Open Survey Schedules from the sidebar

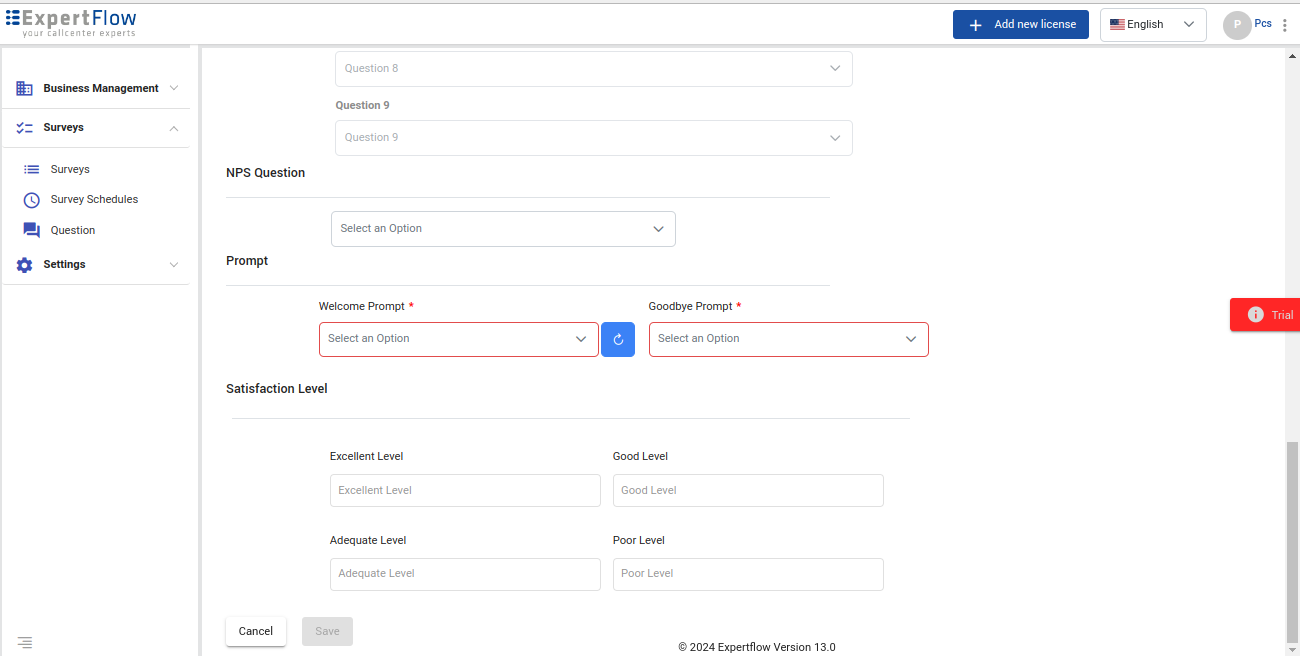(x=94, y=200)
